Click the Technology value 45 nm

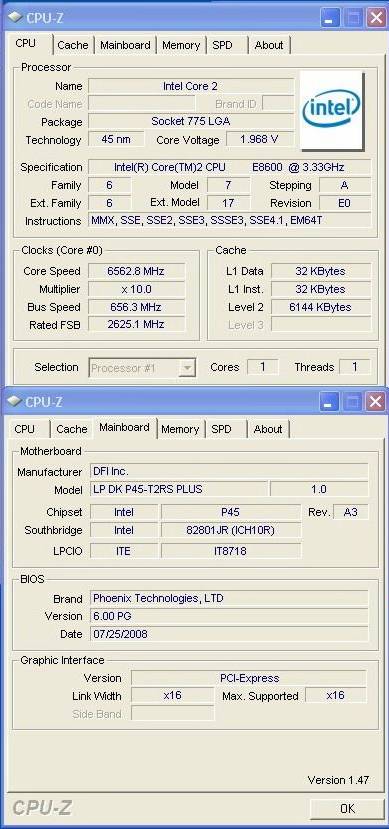click(116, 140)
